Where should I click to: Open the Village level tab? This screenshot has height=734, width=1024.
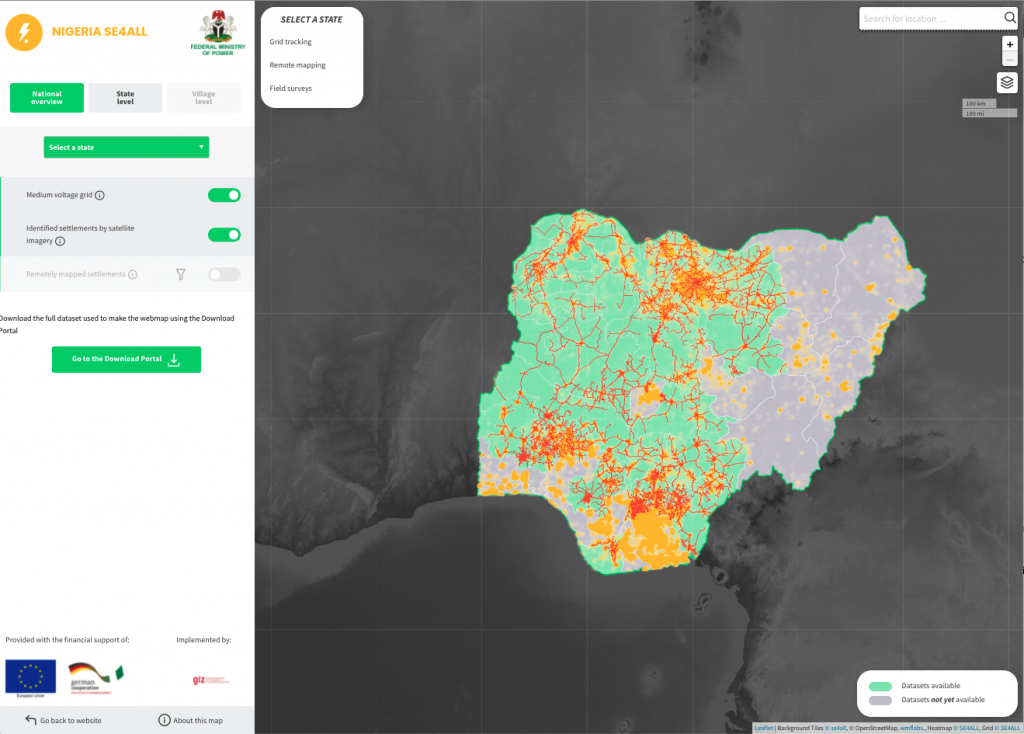(x=203, y=98)
